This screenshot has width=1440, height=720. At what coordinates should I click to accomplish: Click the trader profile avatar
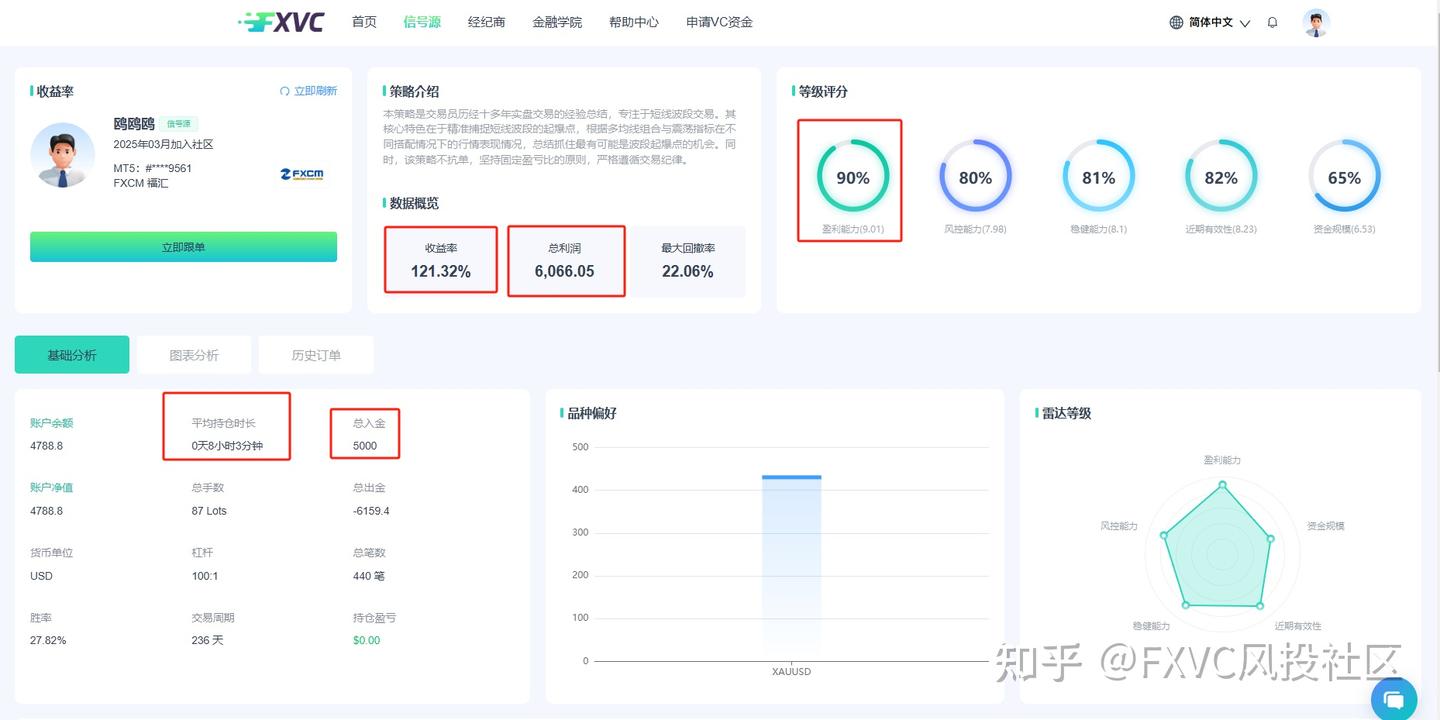point(63,154)
